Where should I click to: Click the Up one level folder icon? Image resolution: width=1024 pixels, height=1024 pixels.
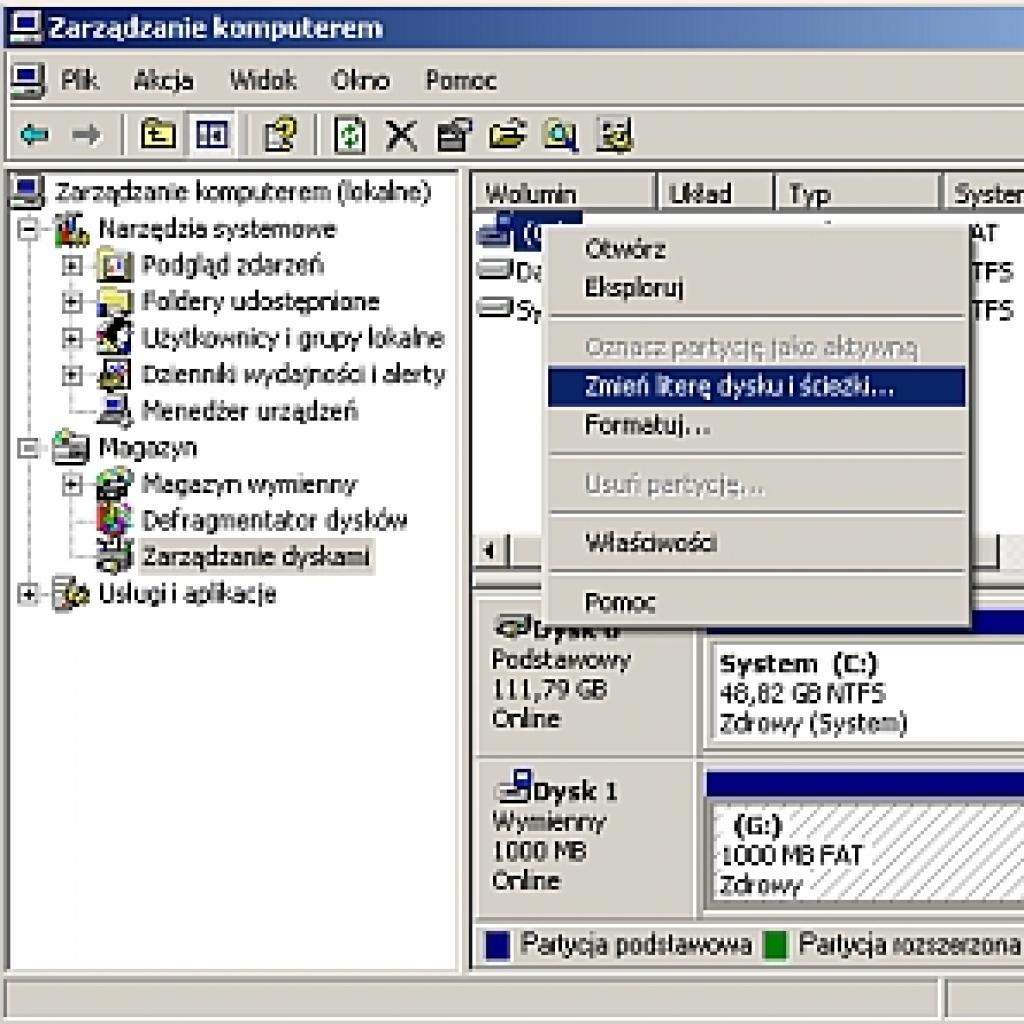159,135
